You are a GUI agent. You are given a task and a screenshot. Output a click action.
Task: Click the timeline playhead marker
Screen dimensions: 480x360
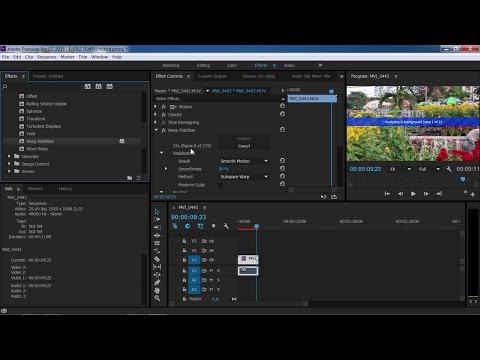tap(256, 226)
